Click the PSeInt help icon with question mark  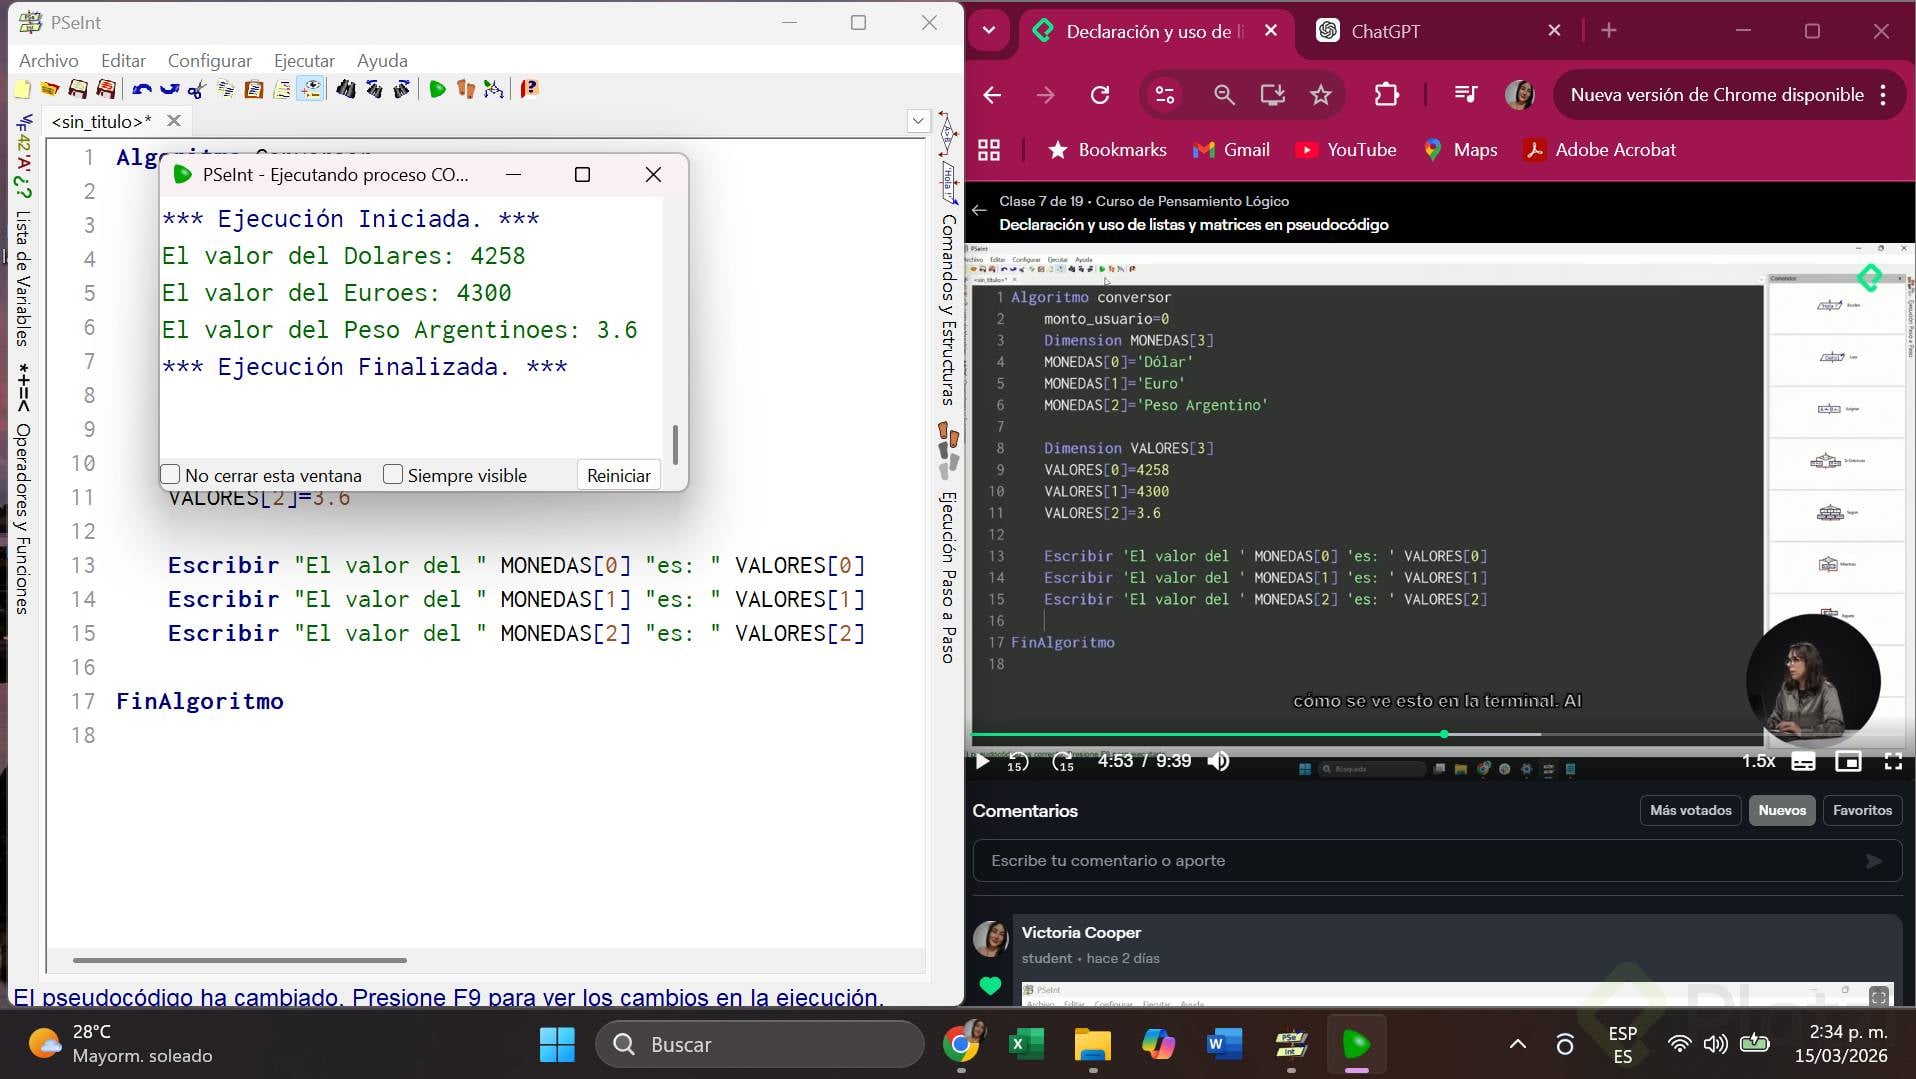pyautogui.click(x=529, y=90)
